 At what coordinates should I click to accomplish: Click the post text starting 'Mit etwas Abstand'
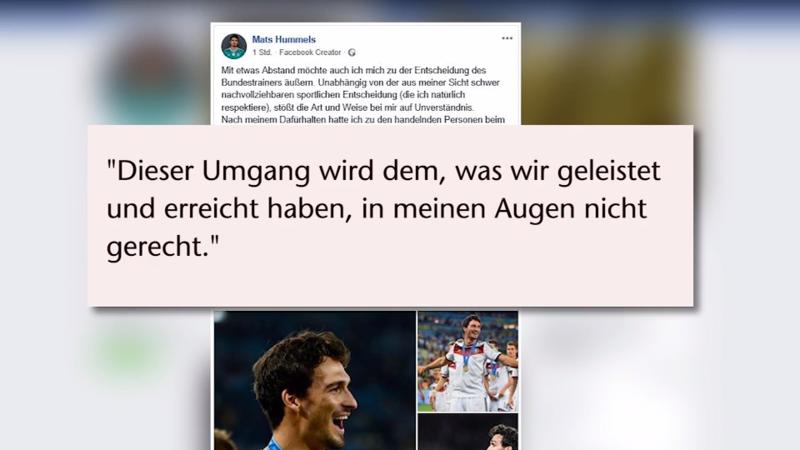(x=363, y=95)
